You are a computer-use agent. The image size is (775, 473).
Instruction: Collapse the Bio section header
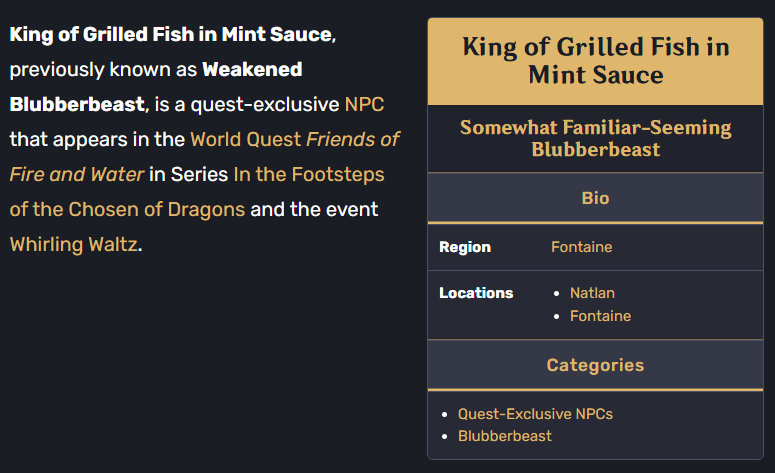(595, 198)
